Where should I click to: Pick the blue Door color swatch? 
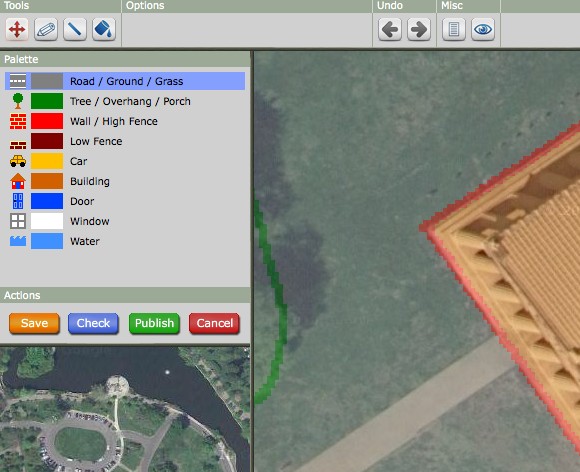click(47, 201)
